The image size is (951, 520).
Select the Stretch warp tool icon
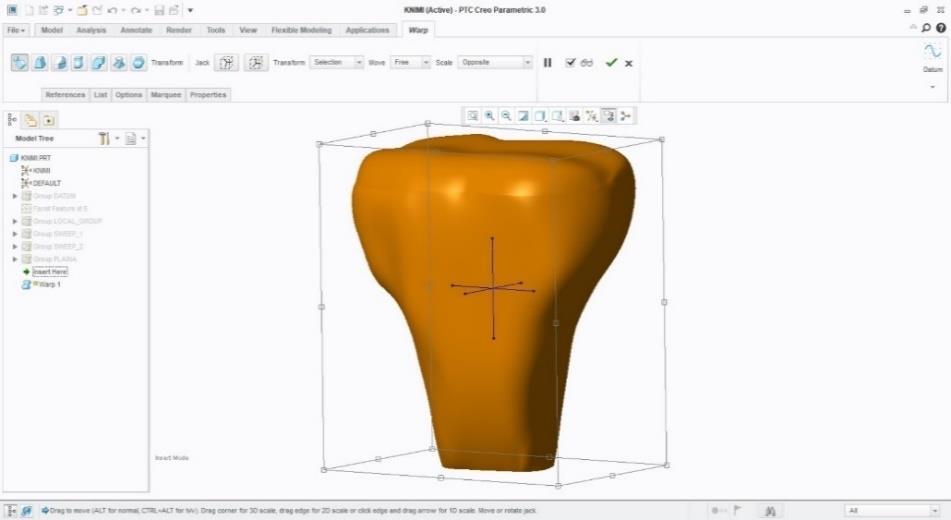click(79, 62)
